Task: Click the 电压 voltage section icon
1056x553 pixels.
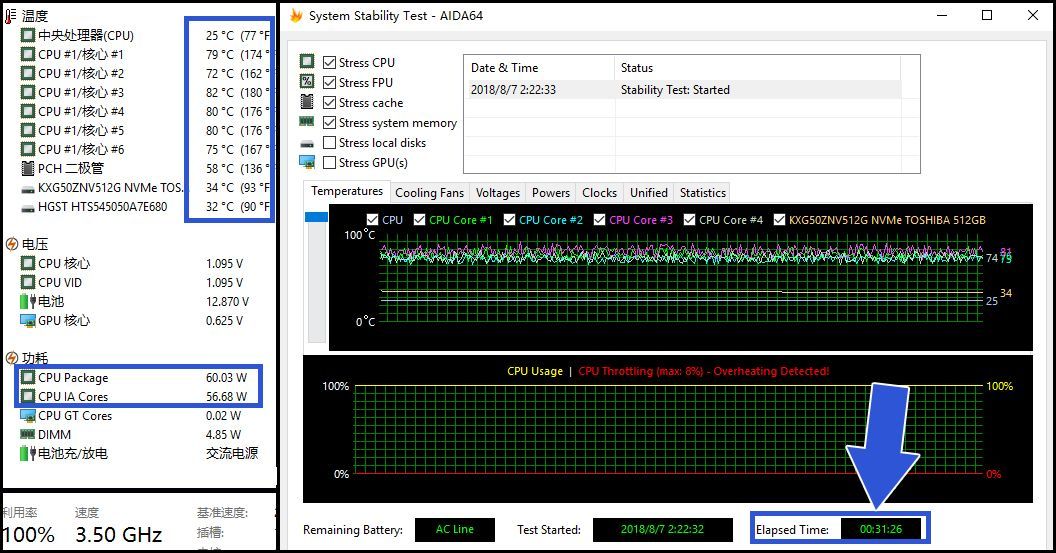Action: click(11, 244)
